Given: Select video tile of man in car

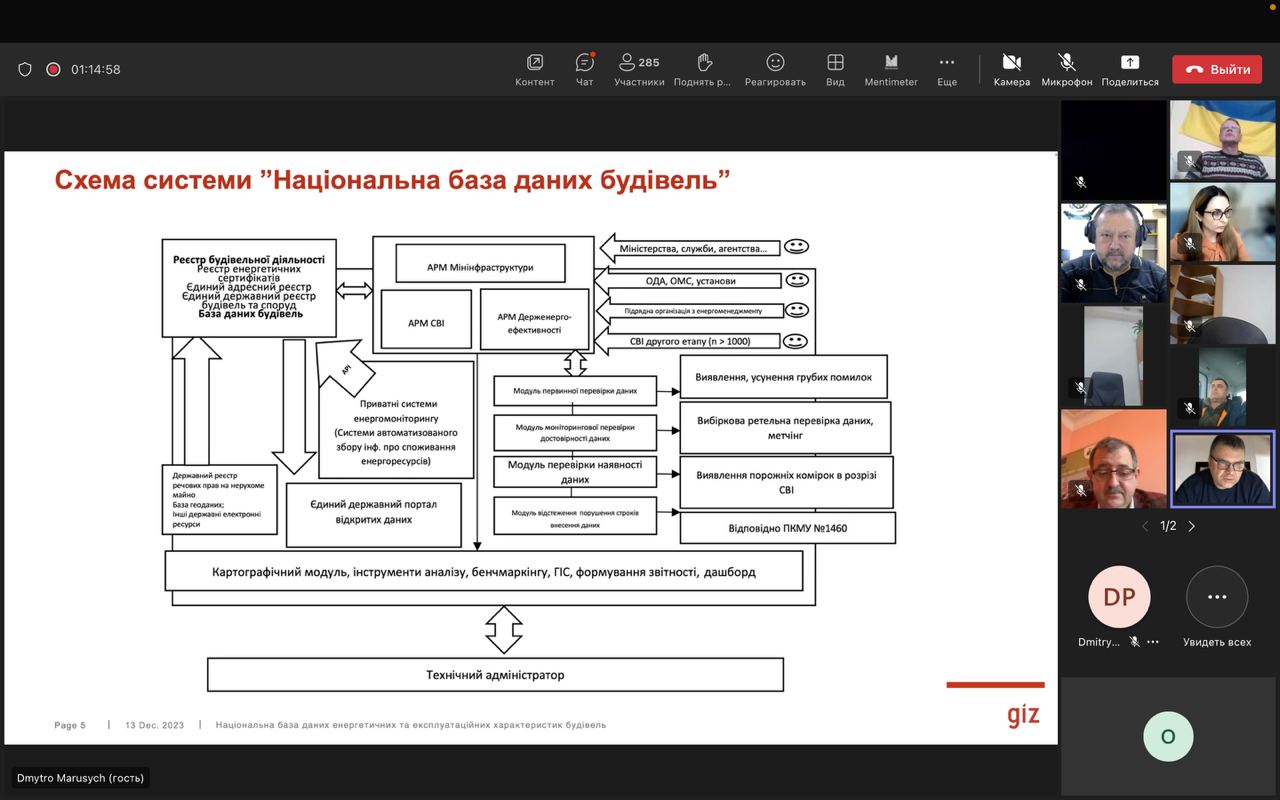Looking at the screenshot, I should 1222,386.
